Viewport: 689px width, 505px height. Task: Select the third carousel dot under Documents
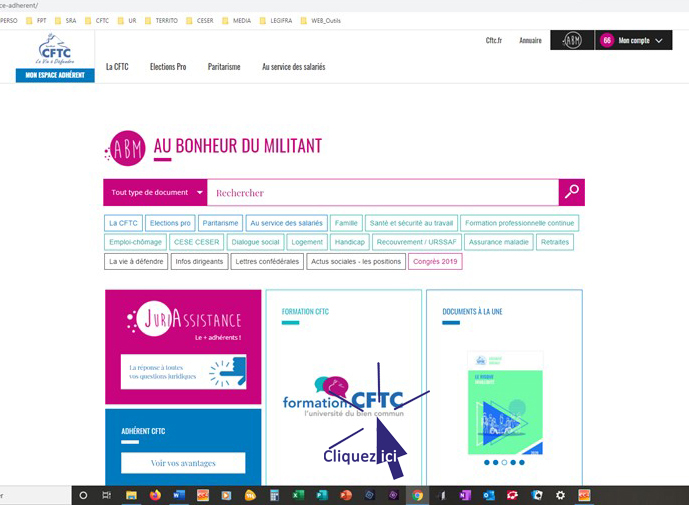coord(504,462)
